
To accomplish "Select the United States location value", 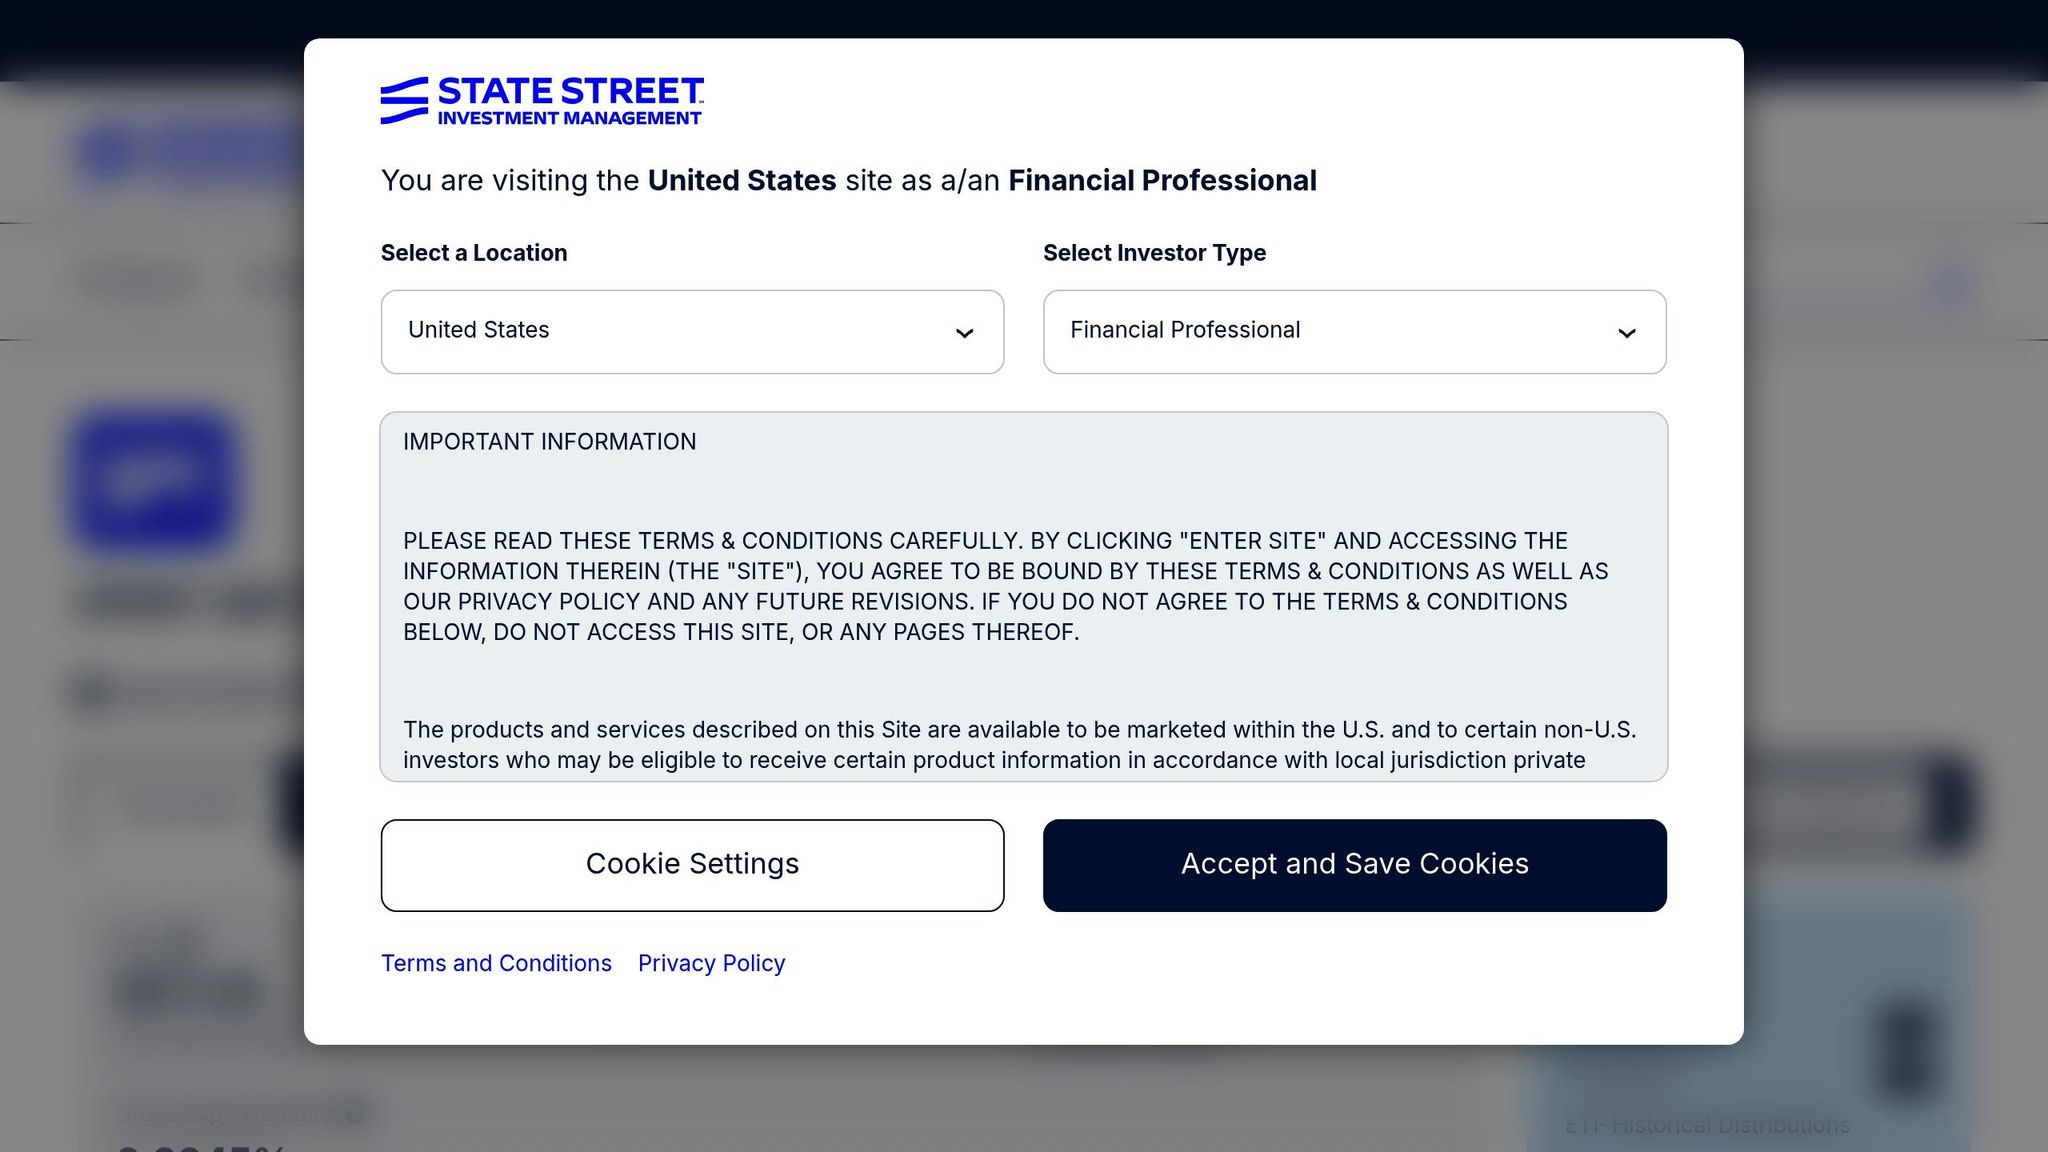I will 478,330.
